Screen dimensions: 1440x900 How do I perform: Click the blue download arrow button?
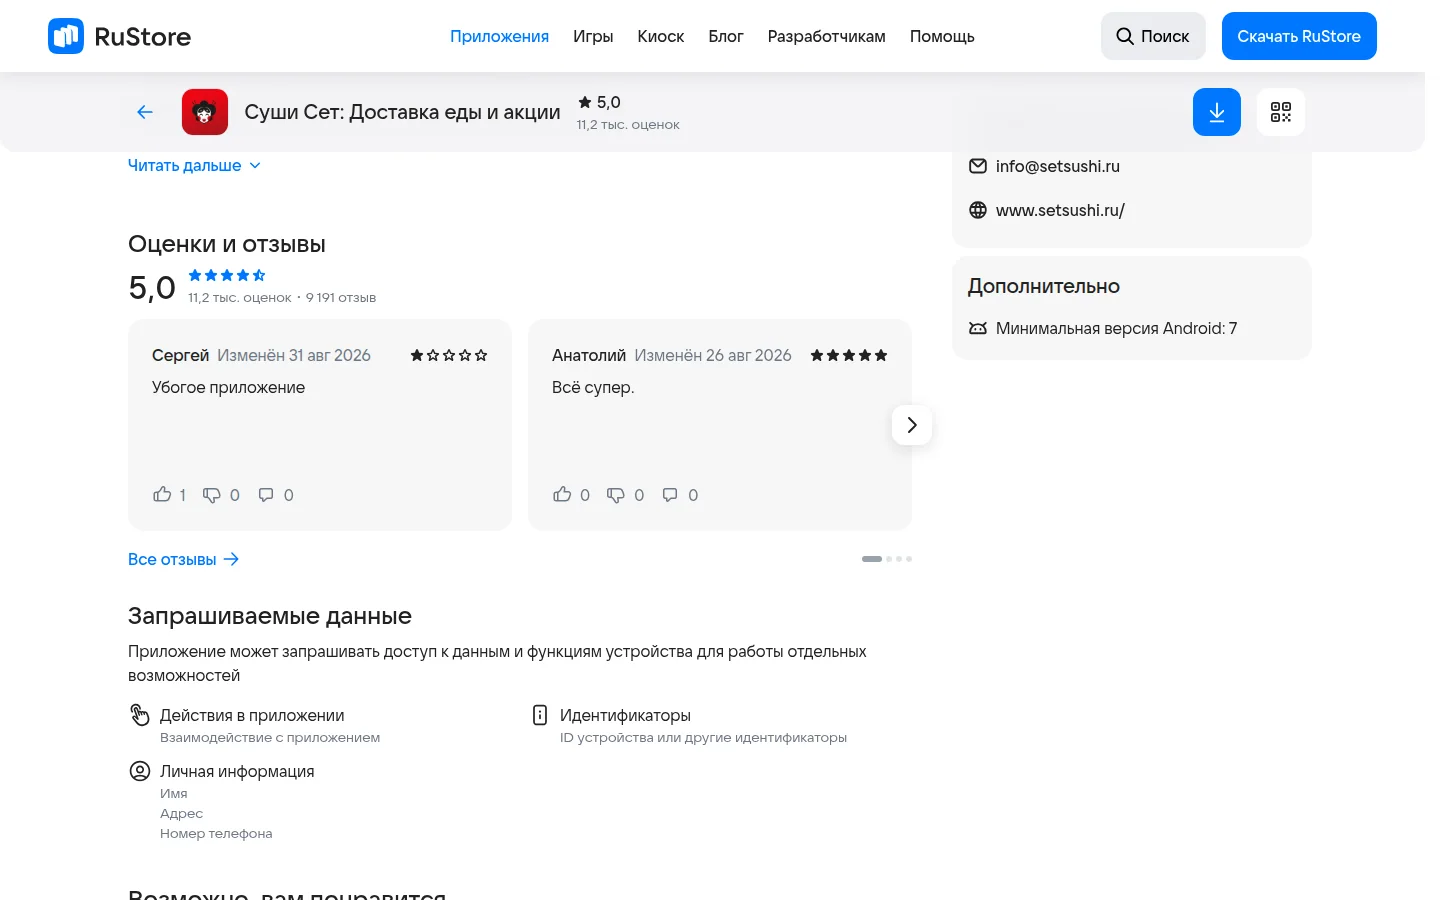pos(1217,112)
